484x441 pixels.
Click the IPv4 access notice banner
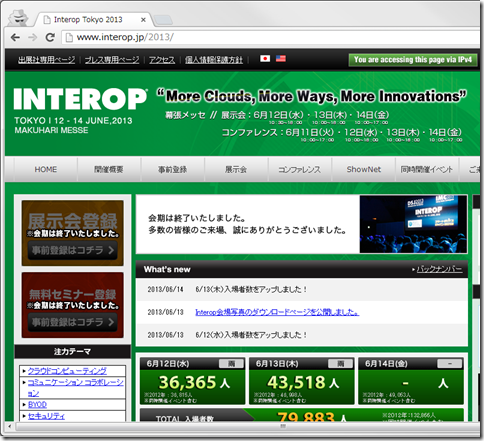[413, 60]
